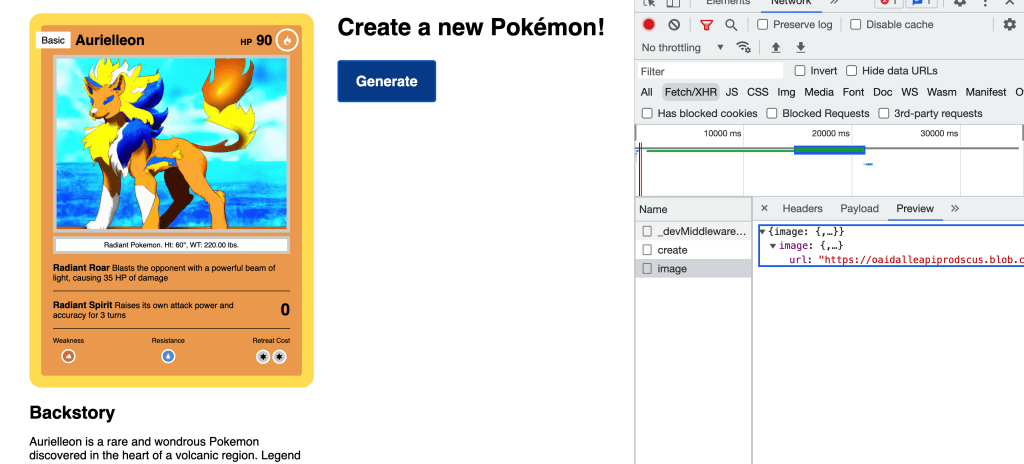Switch to the Headers tab
This screenshot has height=464, width=1024.
coord(803,208)
